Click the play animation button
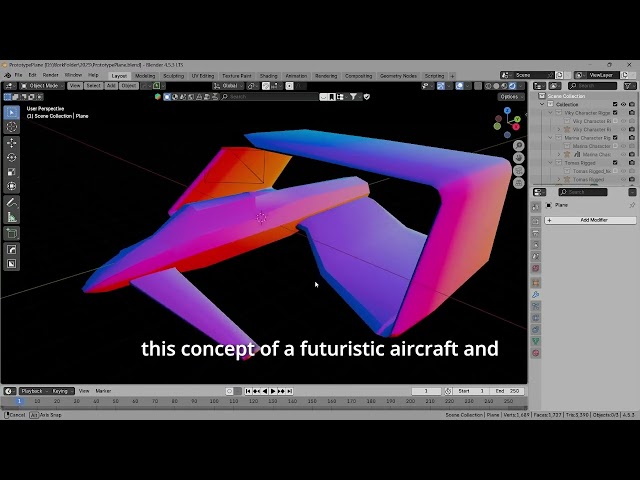 click(273, 391)
